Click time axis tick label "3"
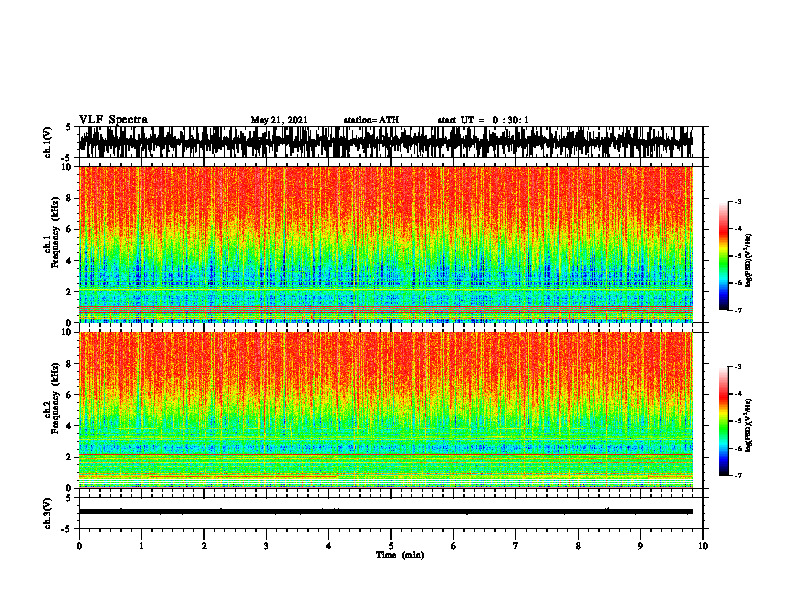 click(x=266, y=546)
